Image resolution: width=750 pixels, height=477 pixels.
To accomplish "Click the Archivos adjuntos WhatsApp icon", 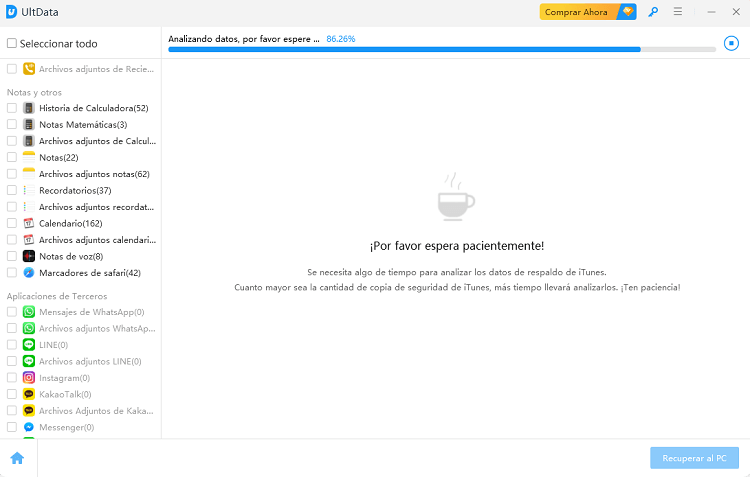I will (x=29, y=328).
